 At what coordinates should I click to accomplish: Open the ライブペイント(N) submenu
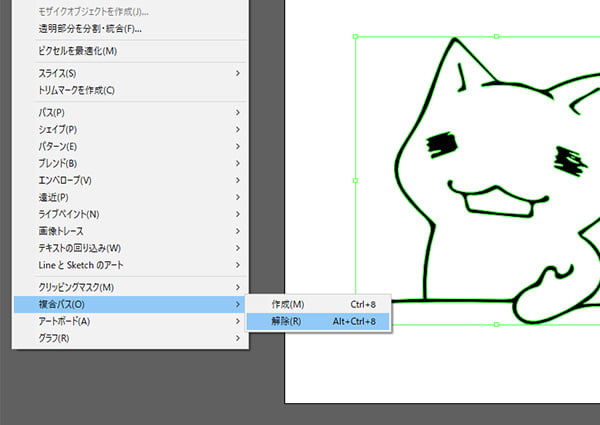tap(69, 214)
